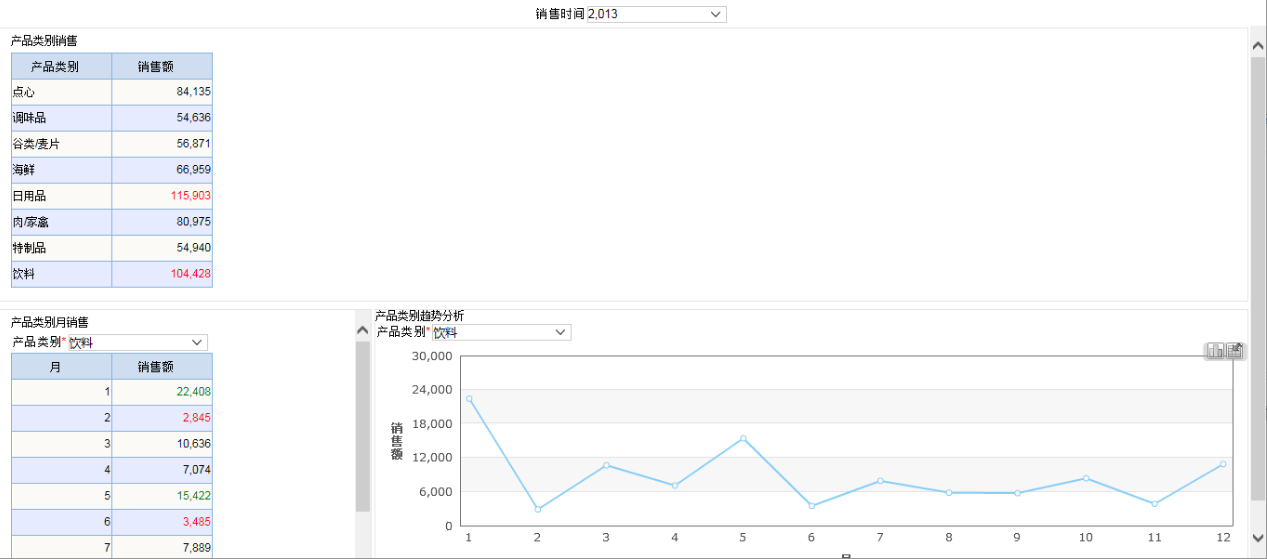
Task: Select the 肉/家禽 category row
Action: (62, 222)
